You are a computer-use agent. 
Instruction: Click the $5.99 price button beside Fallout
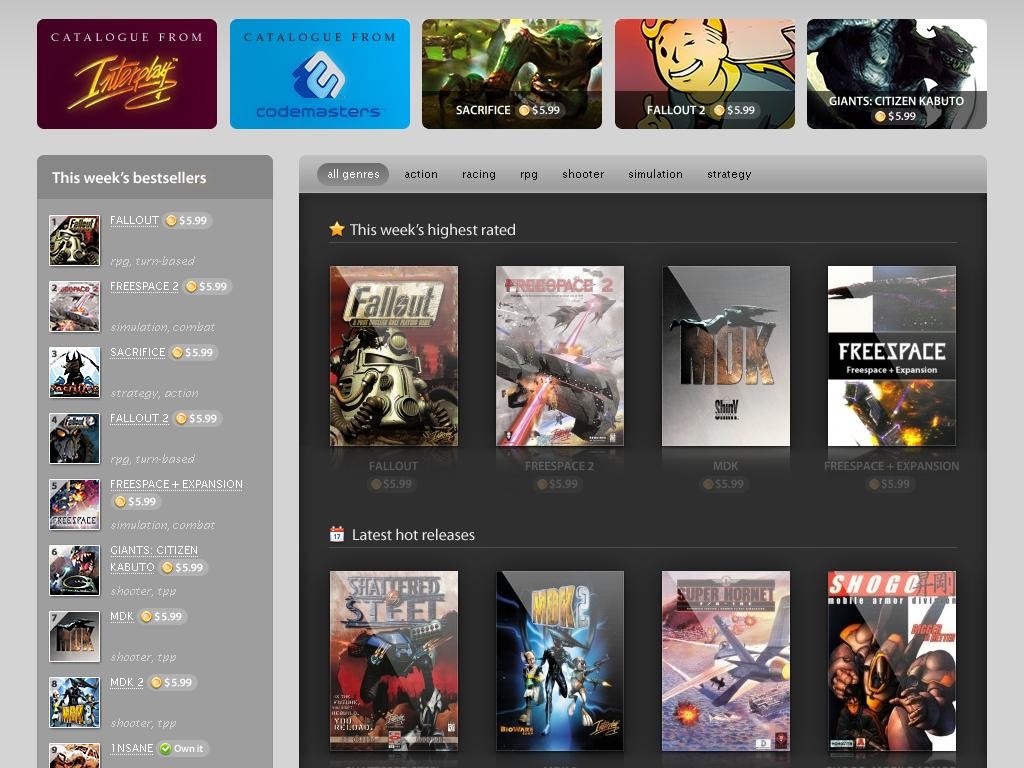pyautogui.click(x=187, y=220)
